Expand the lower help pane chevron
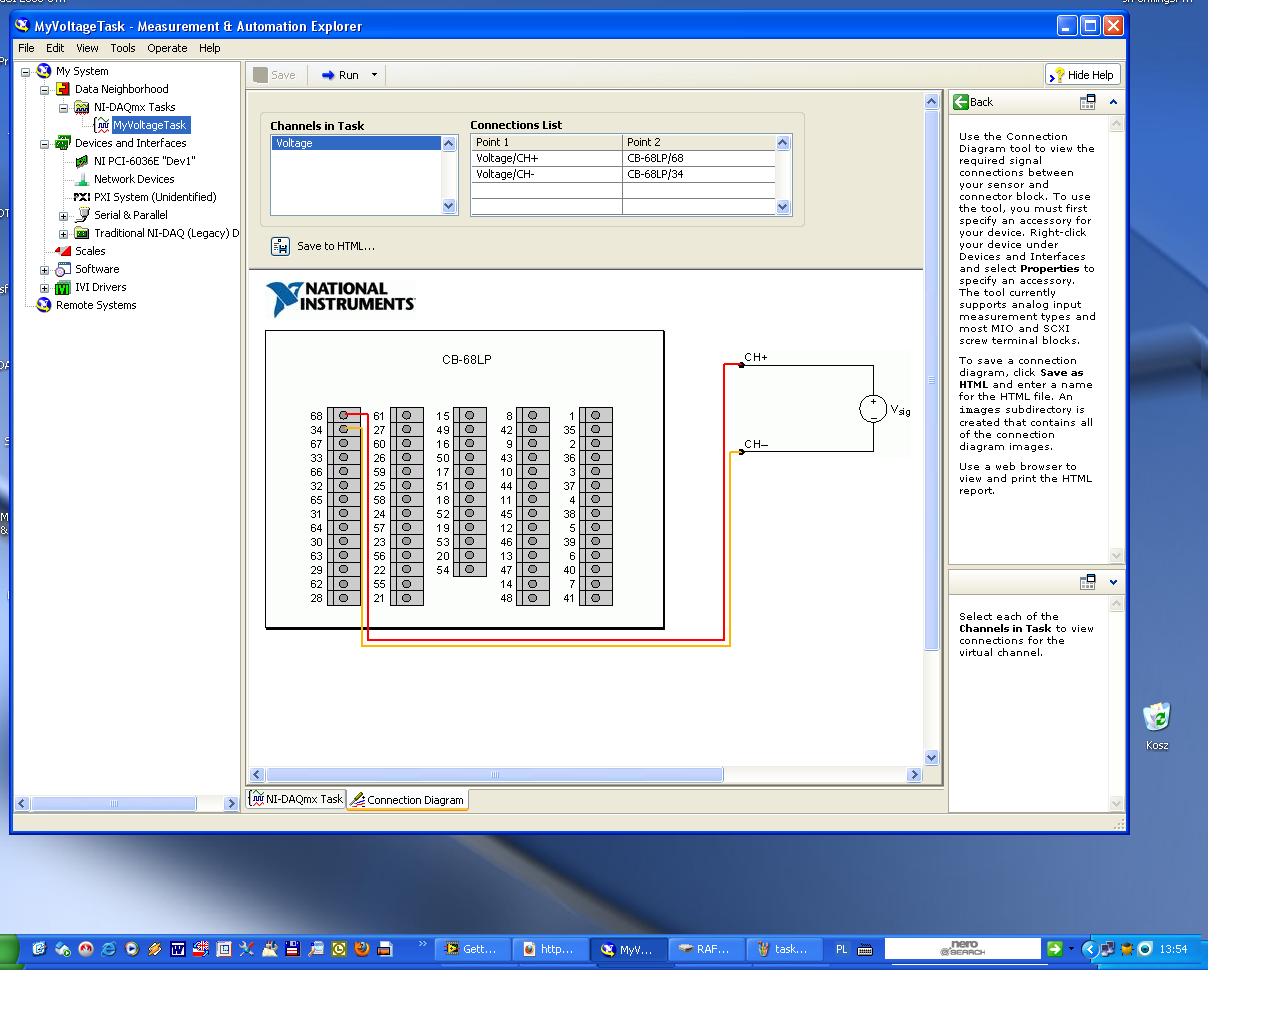This screenshot has height=1024, width=1280. [1113, 582]
